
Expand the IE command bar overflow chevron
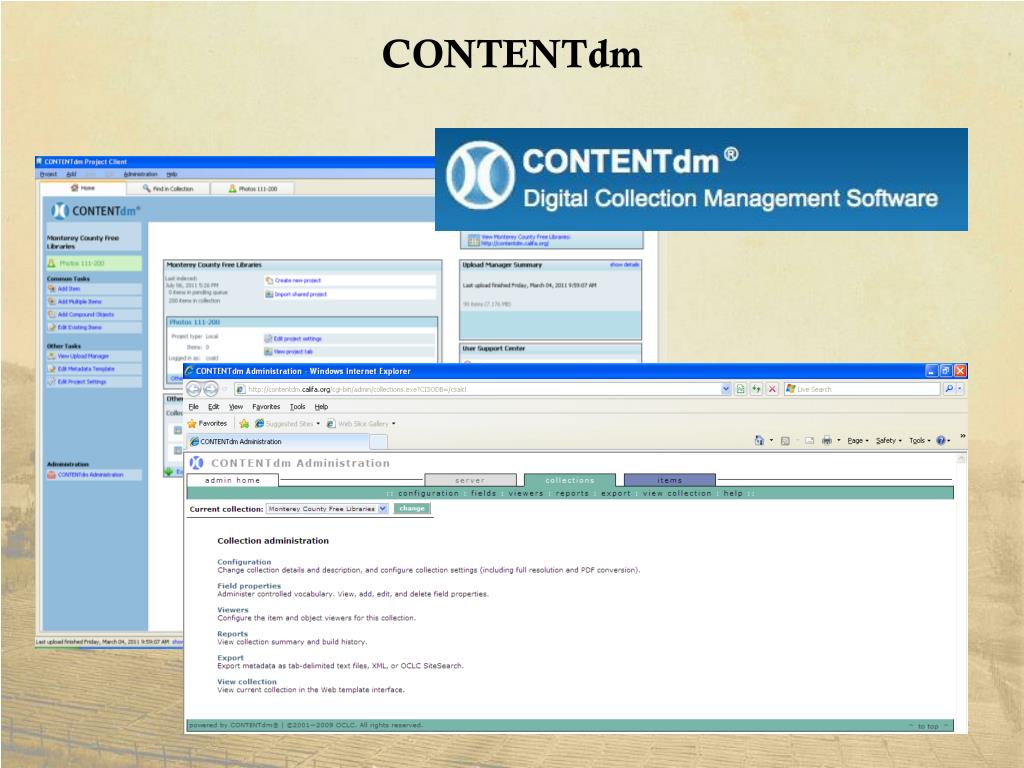(x=963, y=436)
